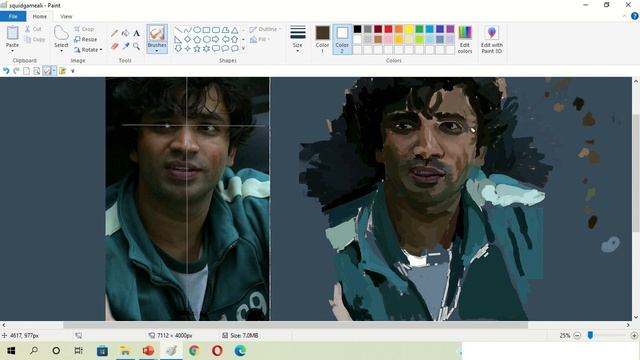Select the Eraser tool
640x360 pixels.
[115, 47]
